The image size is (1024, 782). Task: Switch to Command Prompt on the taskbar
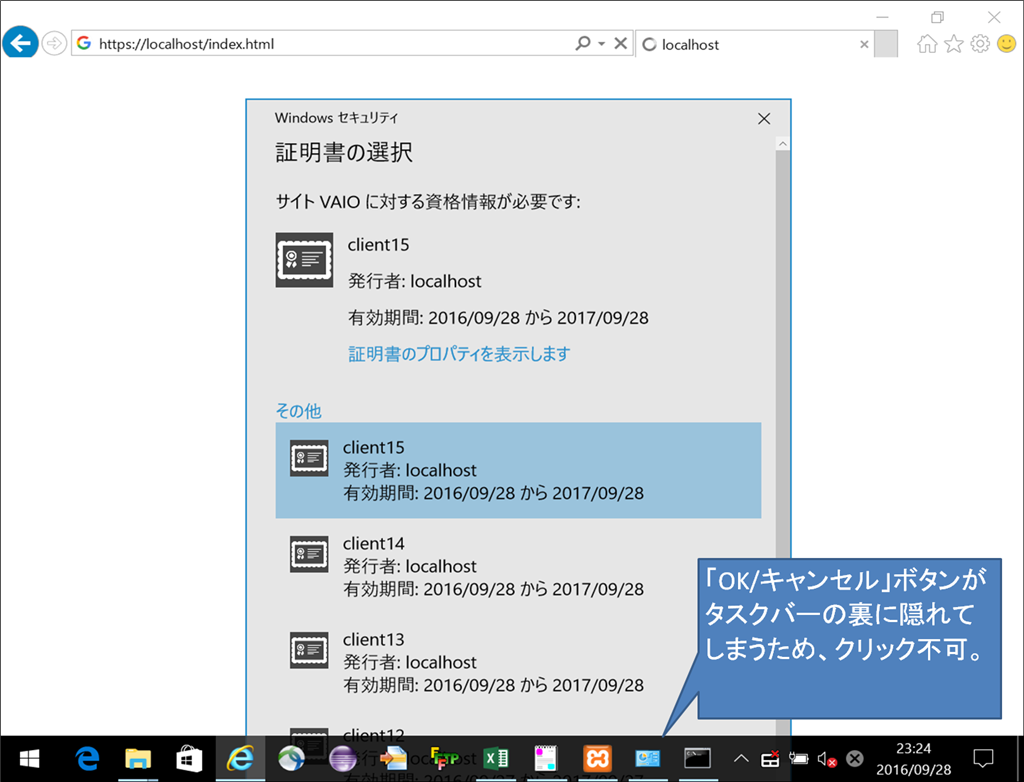697,758
